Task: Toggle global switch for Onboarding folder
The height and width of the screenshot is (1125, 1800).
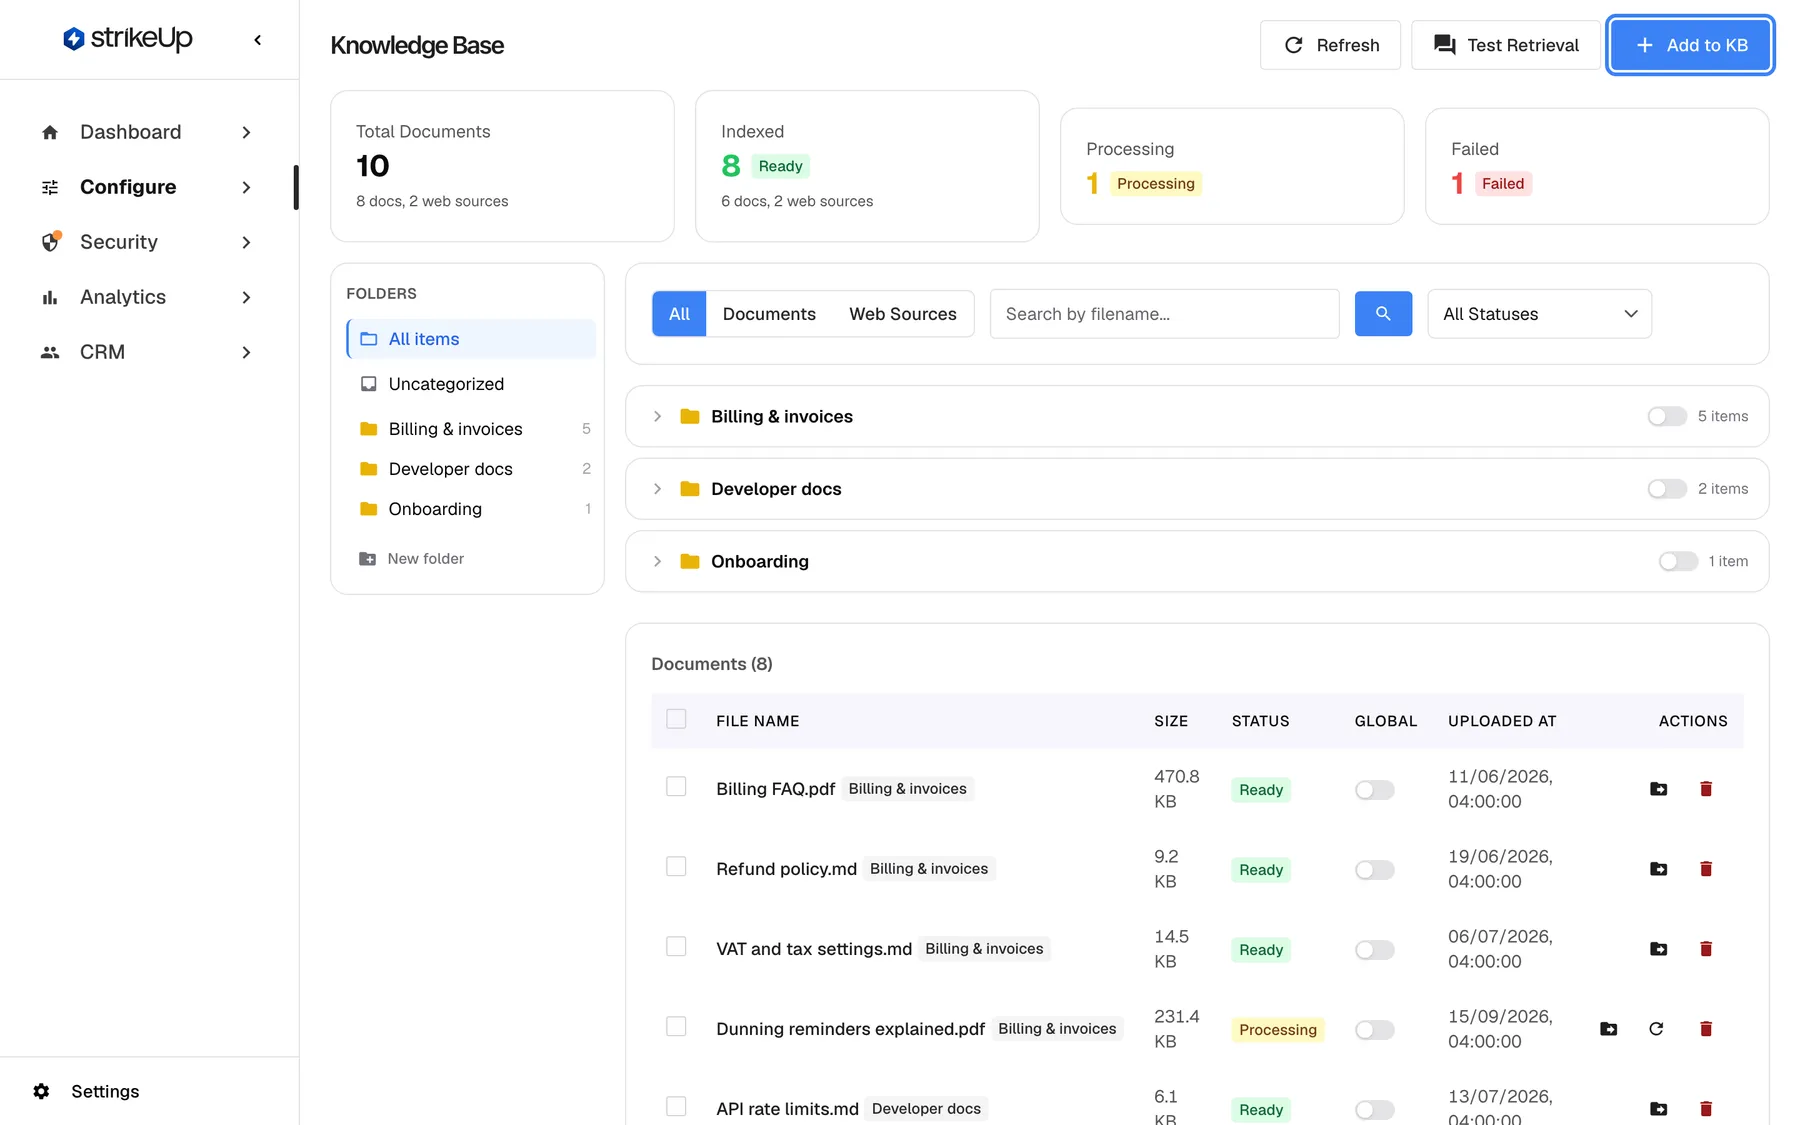Action: tap(1678, 561)
